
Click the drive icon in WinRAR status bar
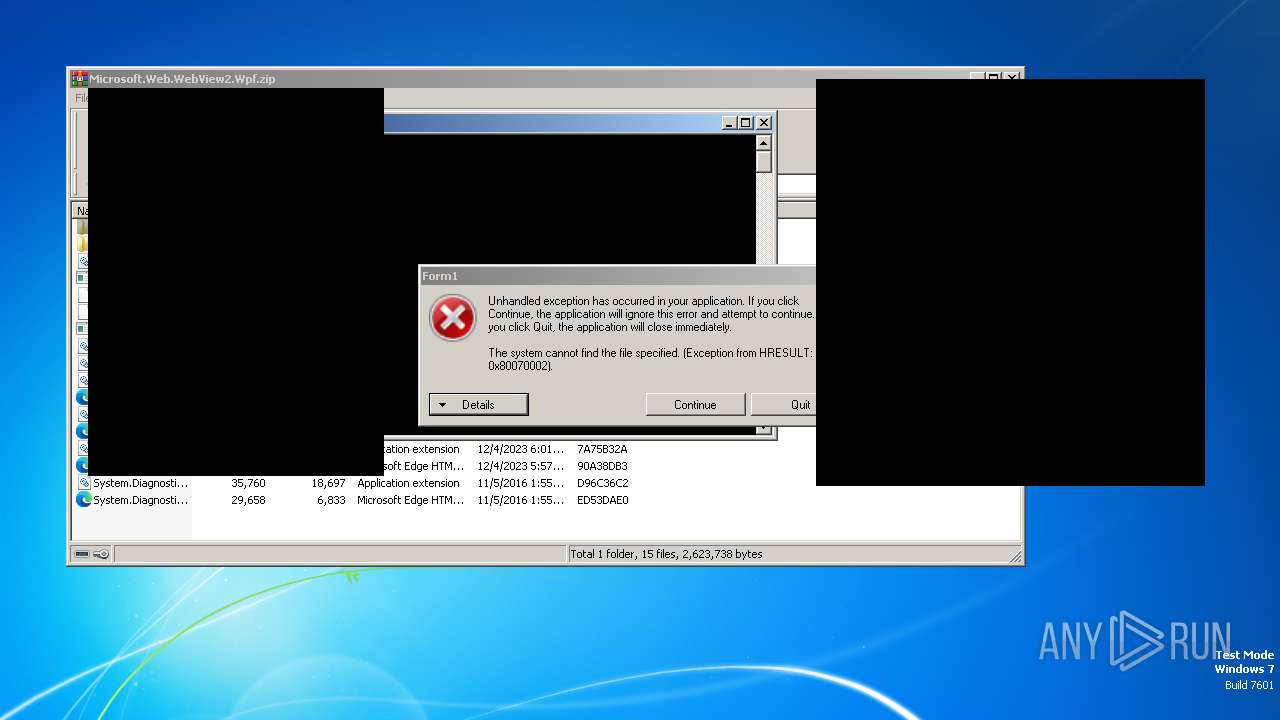[82, 554]
